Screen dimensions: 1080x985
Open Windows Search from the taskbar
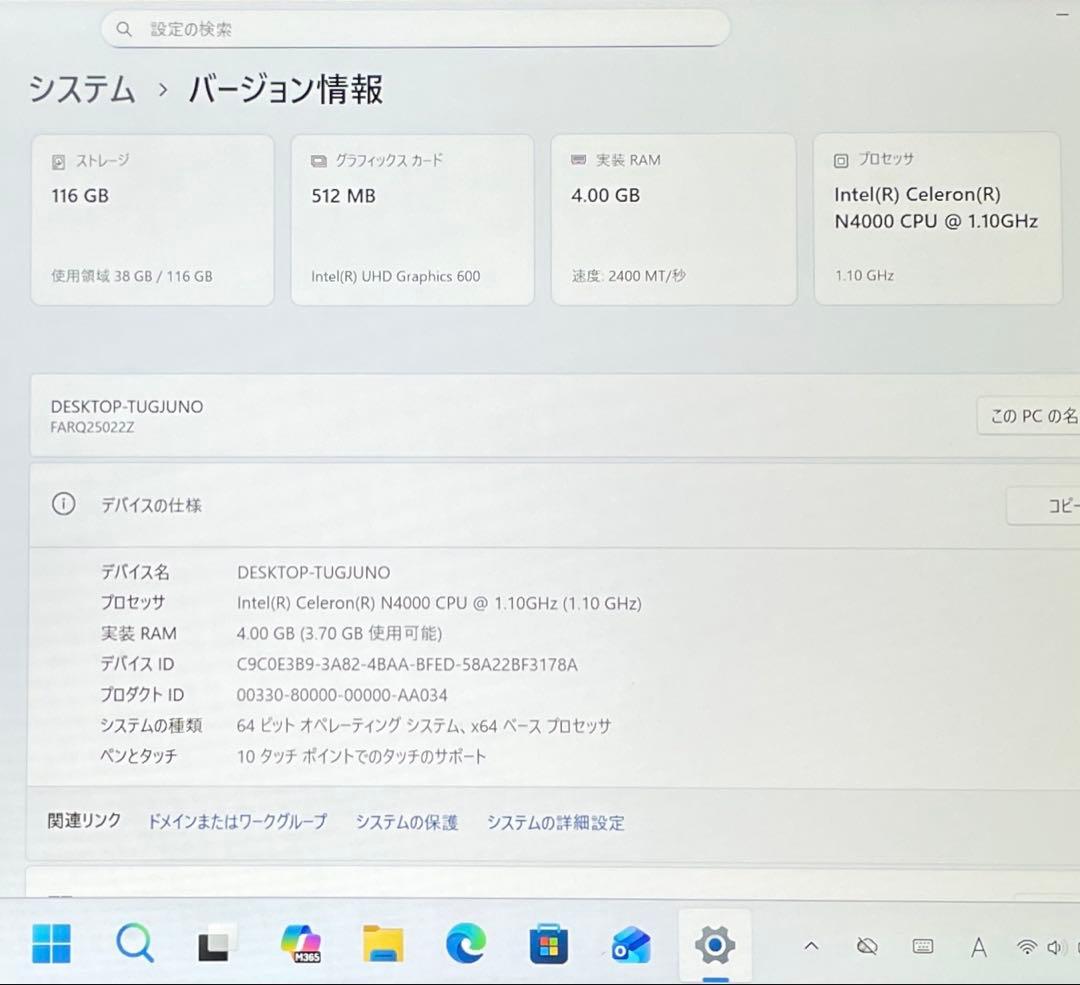point(135,944)
